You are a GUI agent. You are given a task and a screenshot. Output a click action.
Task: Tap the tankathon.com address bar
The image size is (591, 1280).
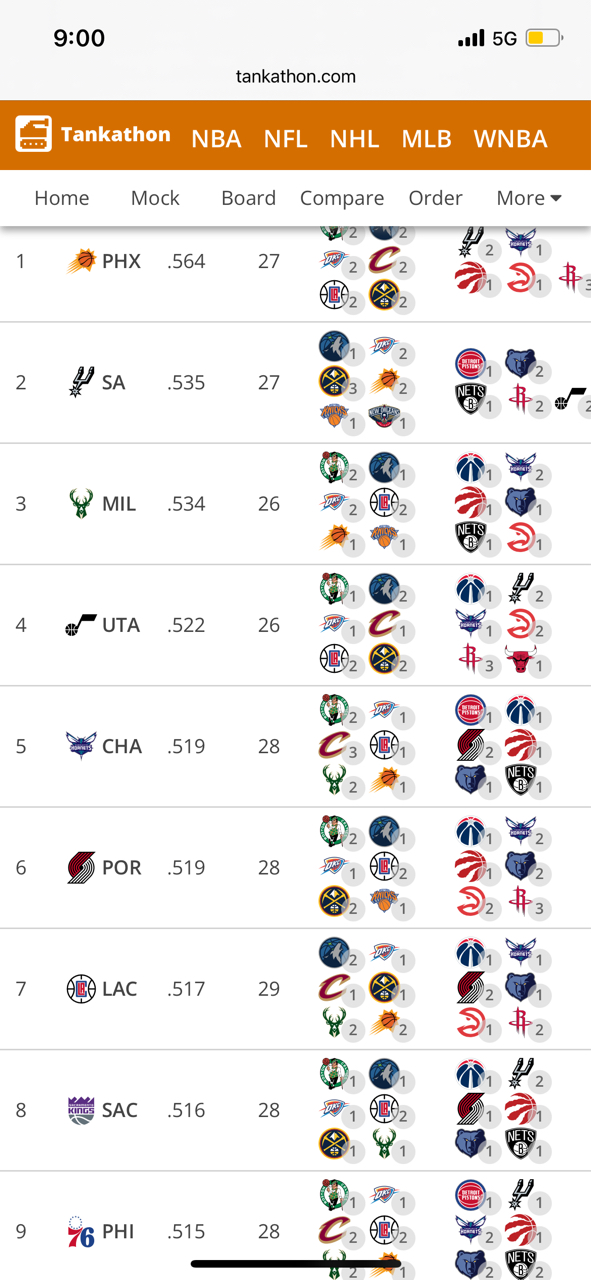click(295, 76)
